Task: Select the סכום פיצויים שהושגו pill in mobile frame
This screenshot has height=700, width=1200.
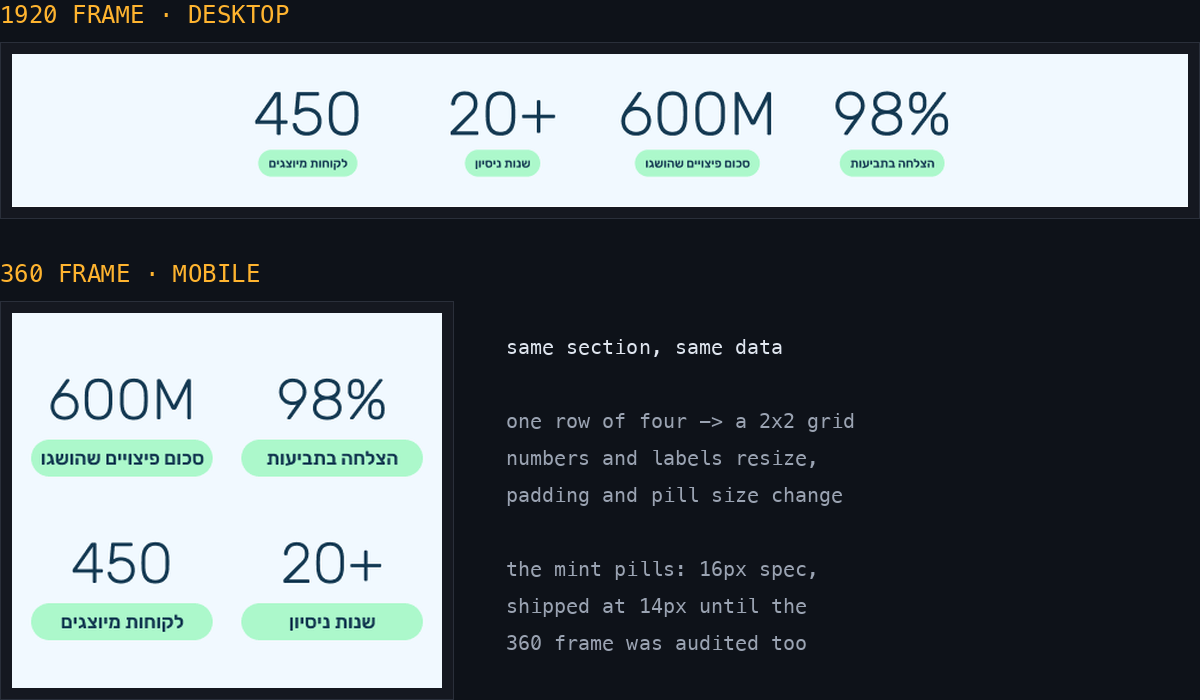Action: click(122, 458)
